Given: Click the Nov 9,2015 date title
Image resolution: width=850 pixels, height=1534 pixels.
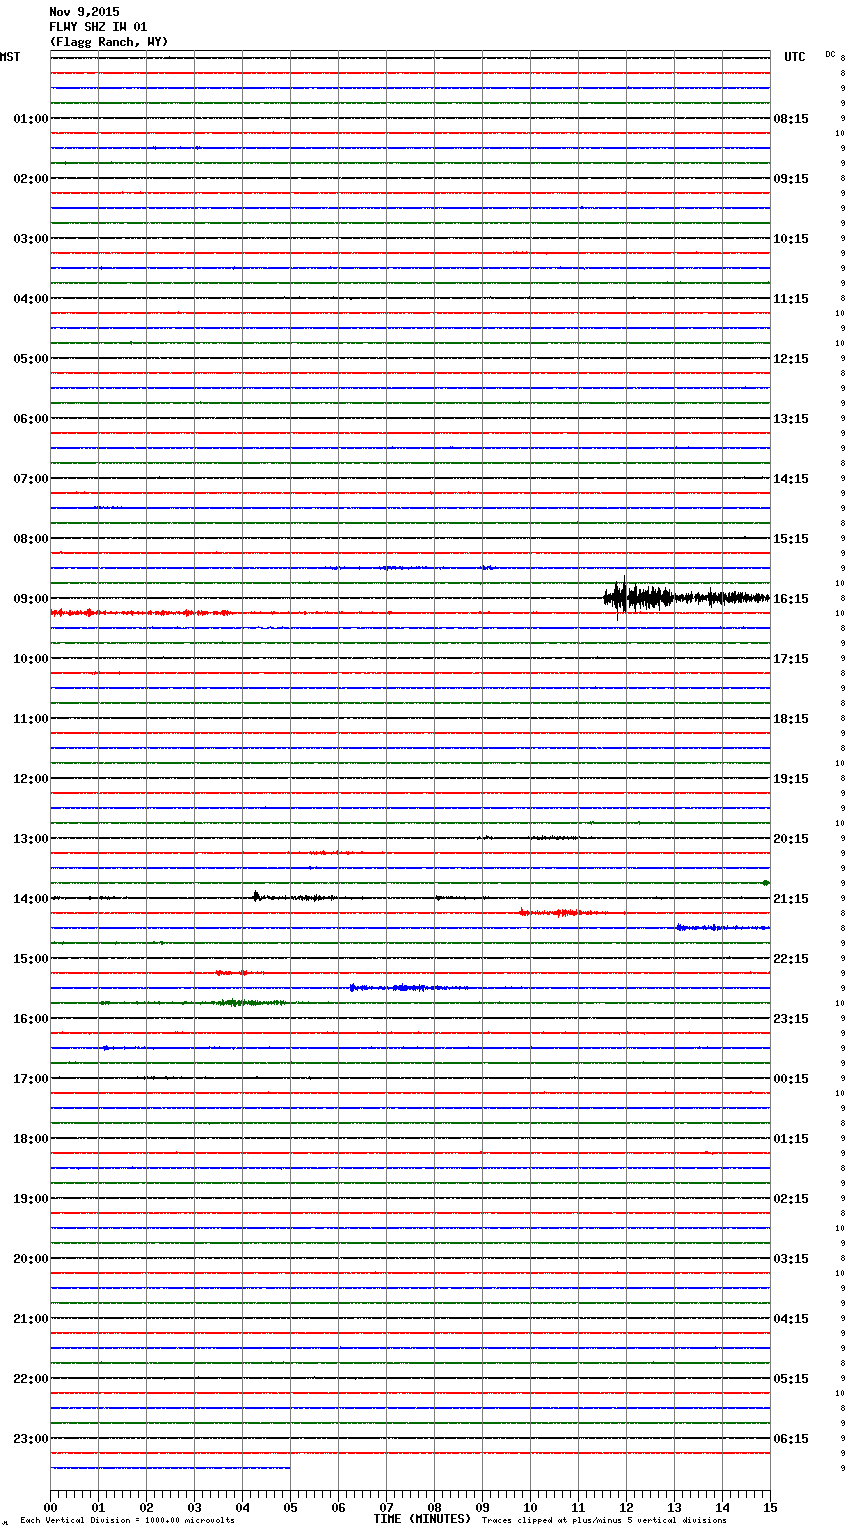Looking at the screenshot, I should coord(84,12).
